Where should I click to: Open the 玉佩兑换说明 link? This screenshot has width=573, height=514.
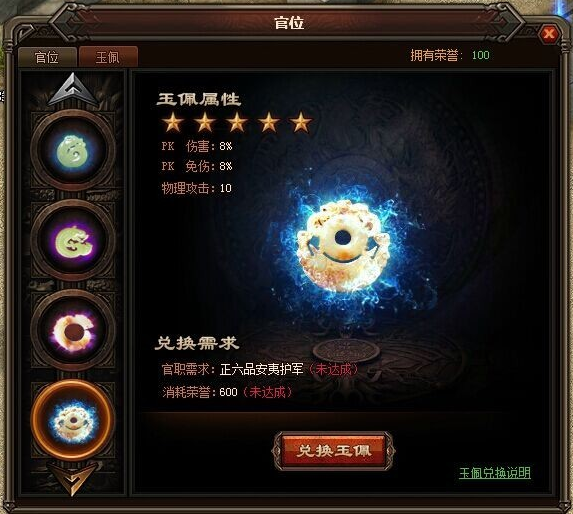[495, 473]
